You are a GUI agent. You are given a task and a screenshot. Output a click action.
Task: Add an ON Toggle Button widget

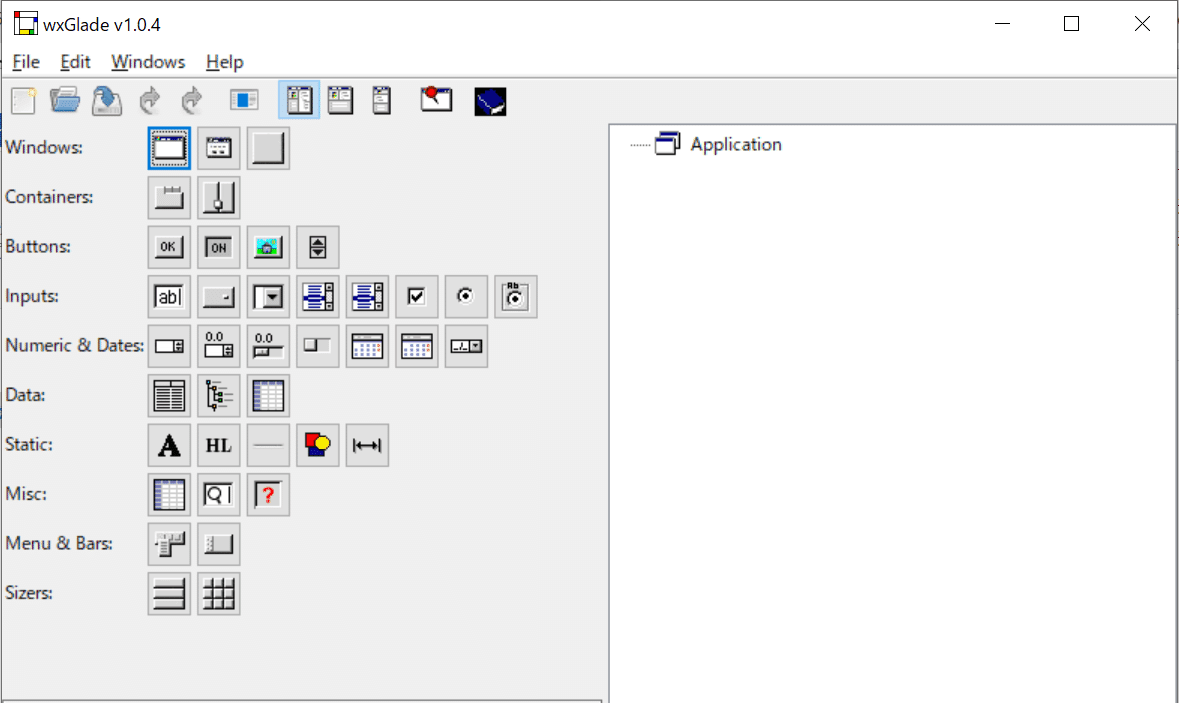pyautogui.click(x=219, y=247)
